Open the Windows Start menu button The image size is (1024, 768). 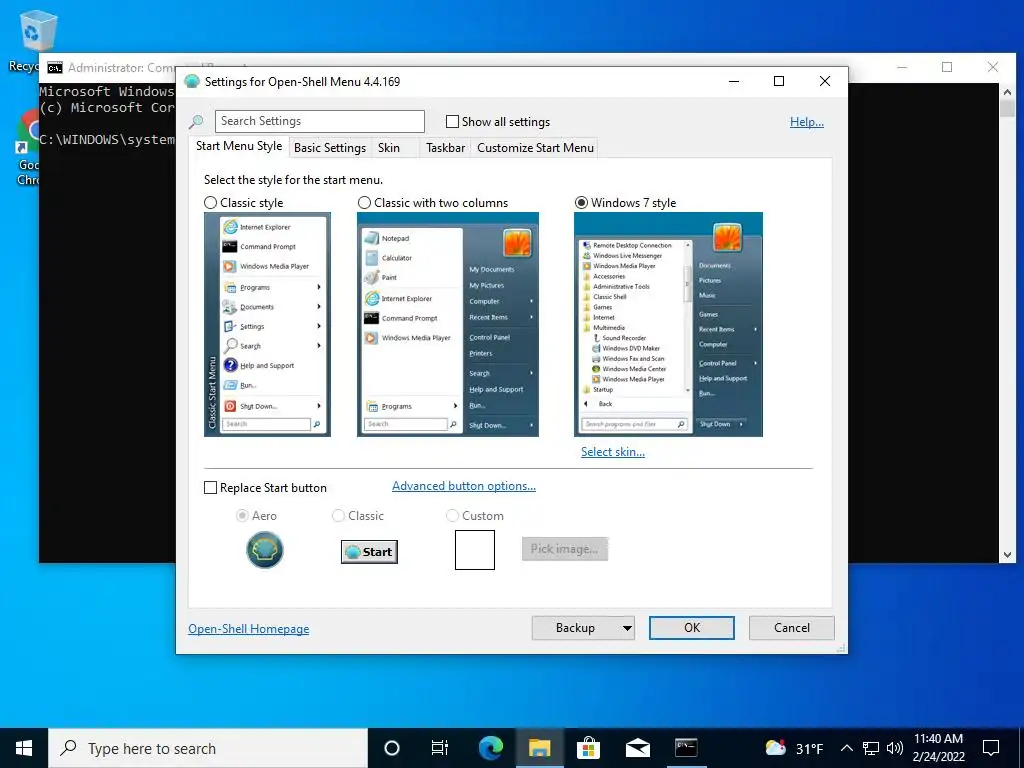click(24, 748)
